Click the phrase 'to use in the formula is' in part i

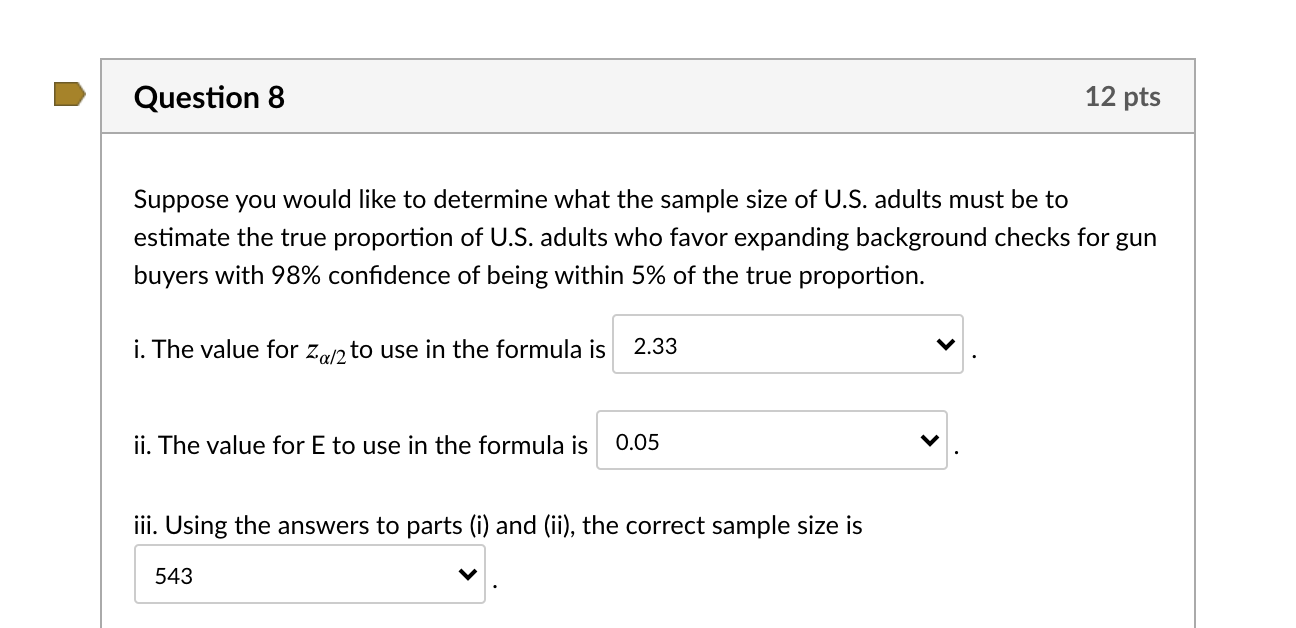point(478,349)
